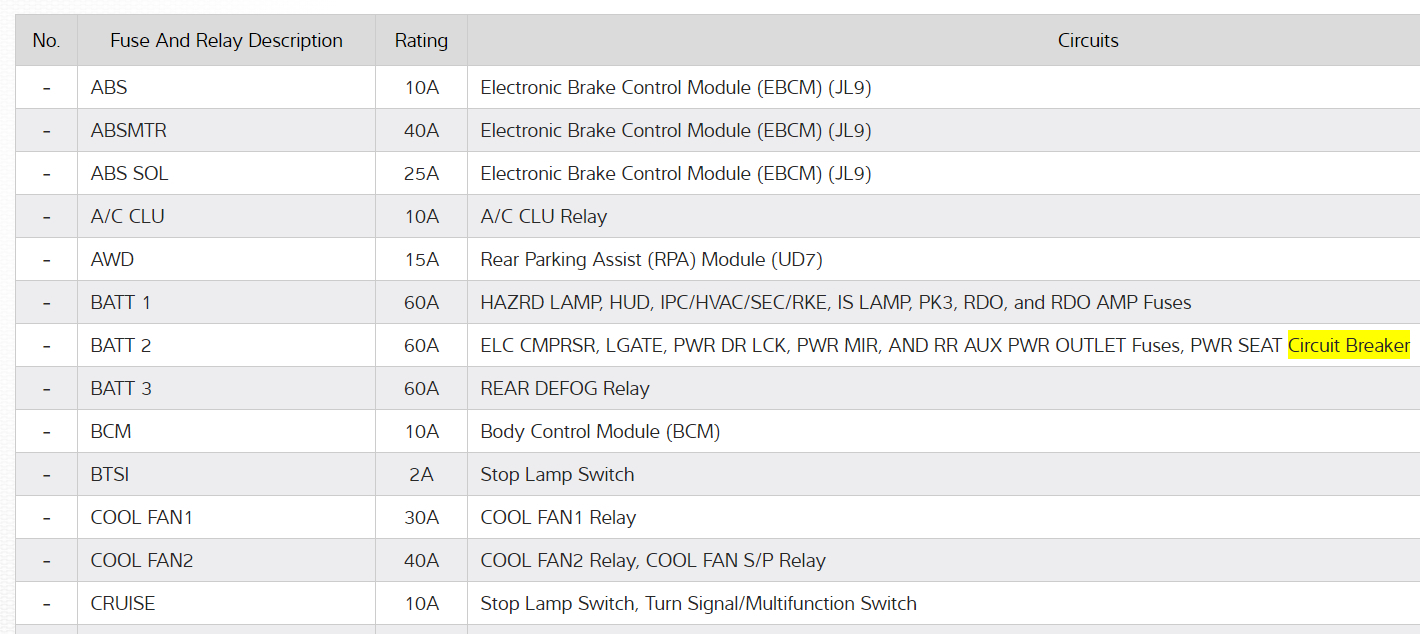Viewport: 1420px width, 634px height.
Task: Click the 'Circuits' column header
Action: pyautogui.click(x=1088, y=41)
